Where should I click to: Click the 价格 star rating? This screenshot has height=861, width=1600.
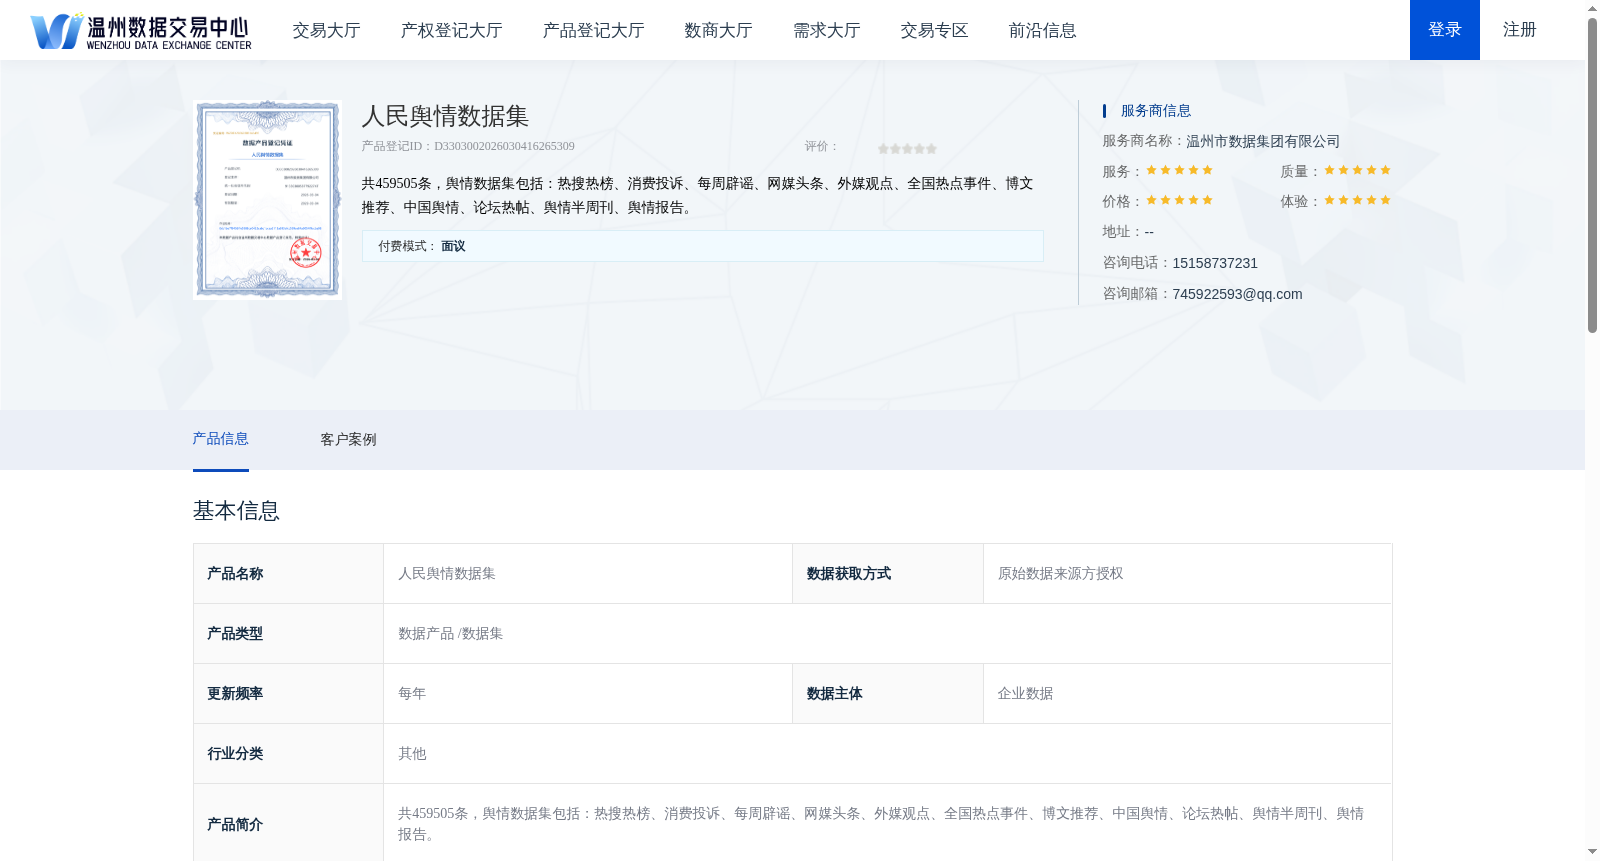(x=1179, y=200)
